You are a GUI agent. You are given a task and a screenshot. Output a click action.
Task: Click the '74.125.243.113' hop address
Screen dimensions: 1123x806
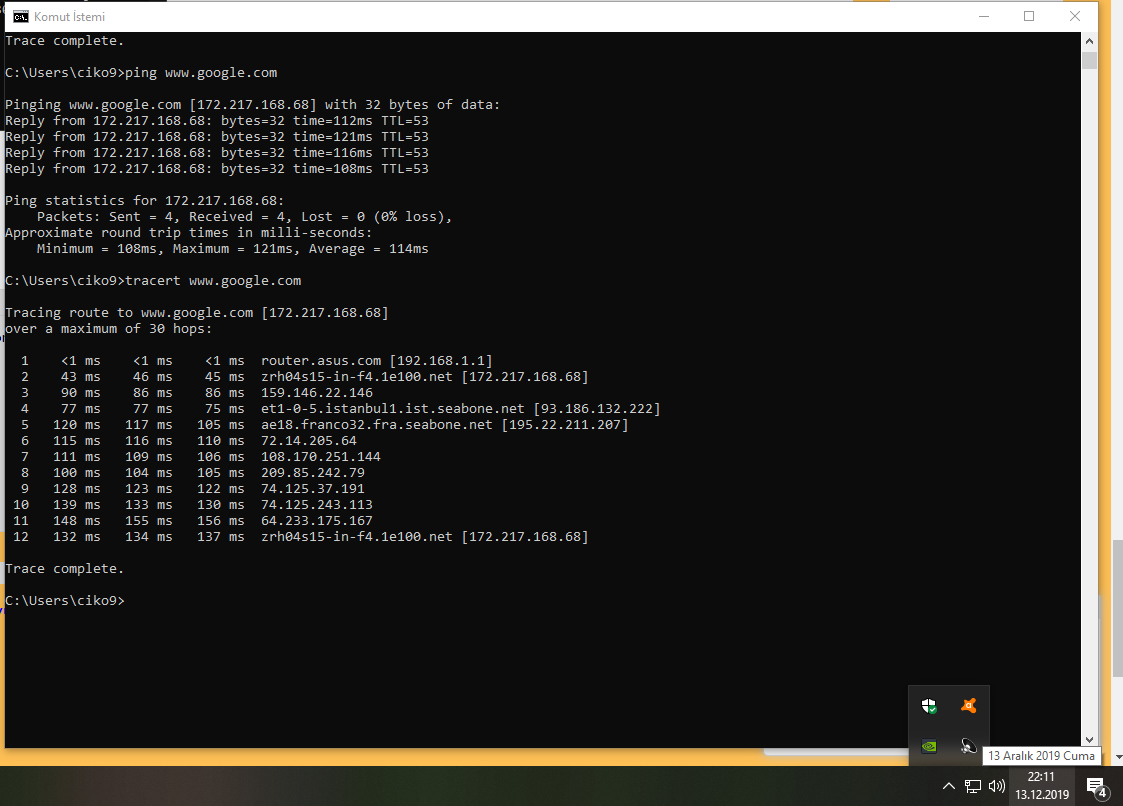coord(317,504)
